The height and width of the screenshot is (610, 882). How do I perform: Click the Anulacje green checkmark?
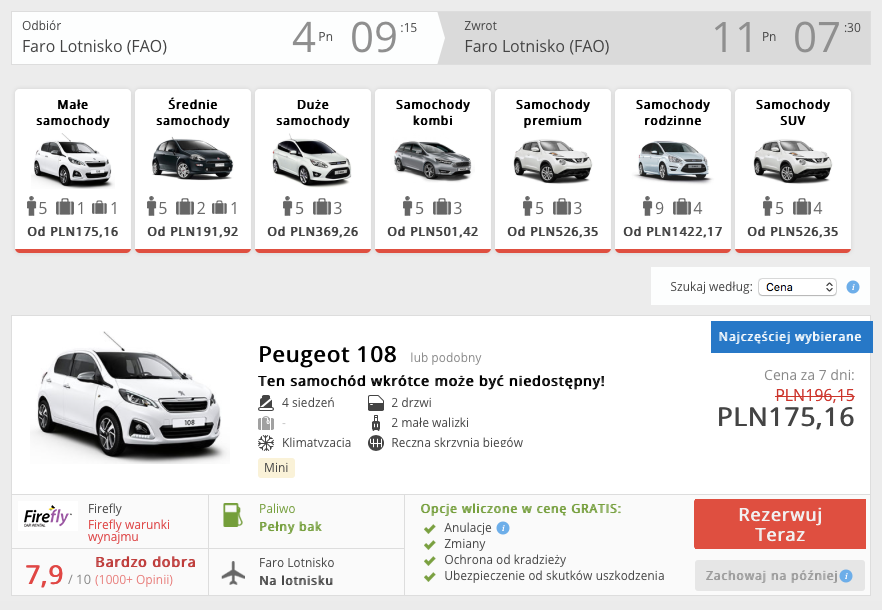pos(430,528)
